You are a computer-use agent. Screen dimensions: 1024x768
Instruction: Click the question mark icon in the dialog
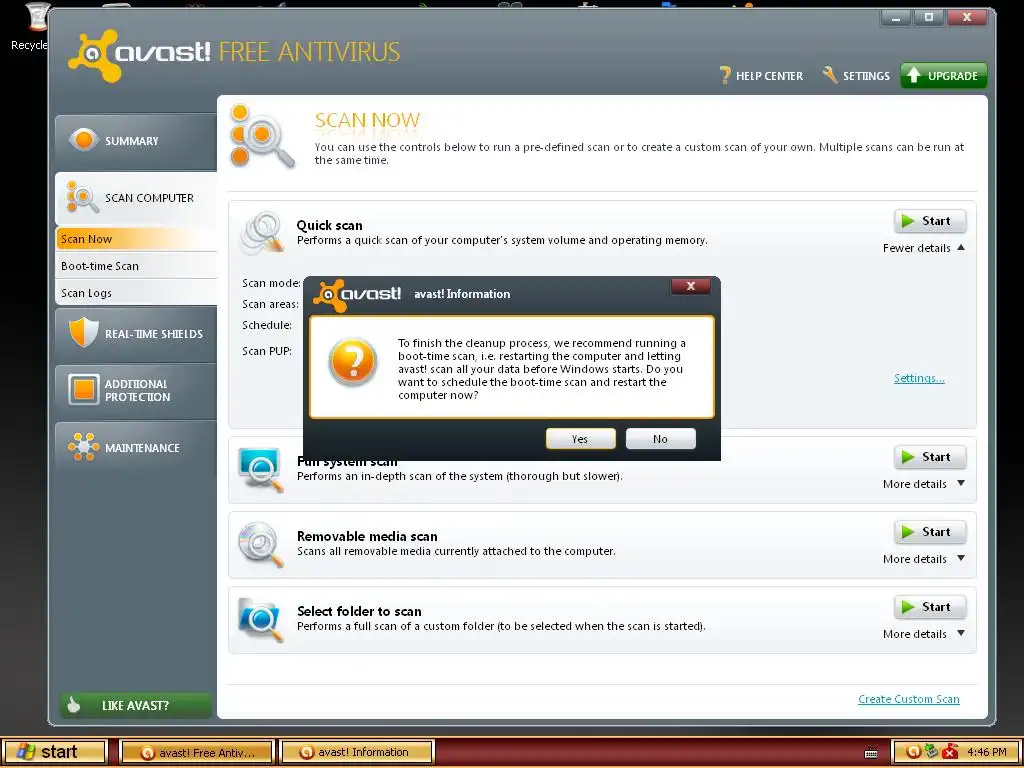pyautogui.click(x=353, y=362)
